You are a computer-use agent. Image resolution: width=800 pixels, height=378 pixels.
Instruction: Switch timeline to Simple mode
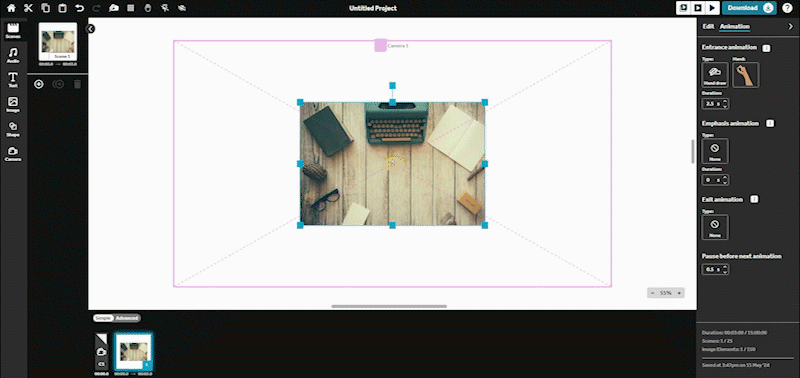(x=103, y=318)
